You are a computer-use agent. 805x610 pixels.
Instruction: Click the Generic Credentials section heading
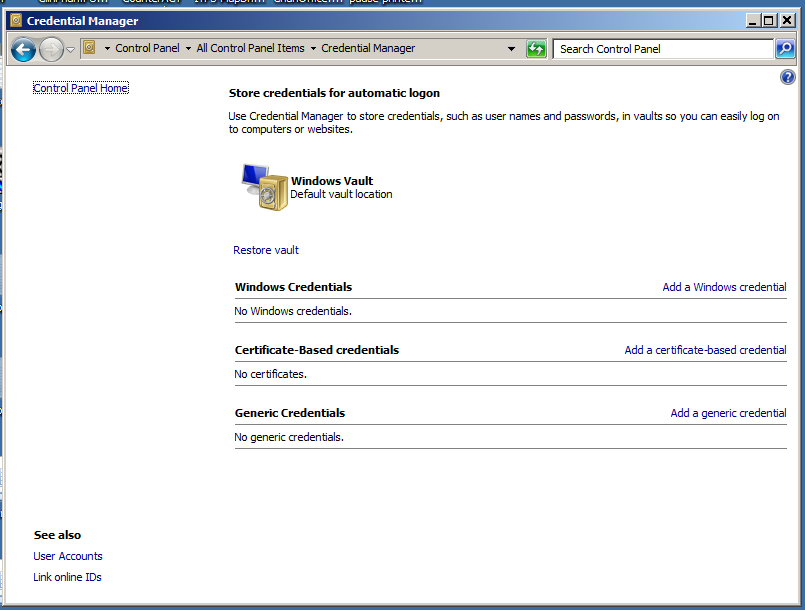(x=290, y=413)
